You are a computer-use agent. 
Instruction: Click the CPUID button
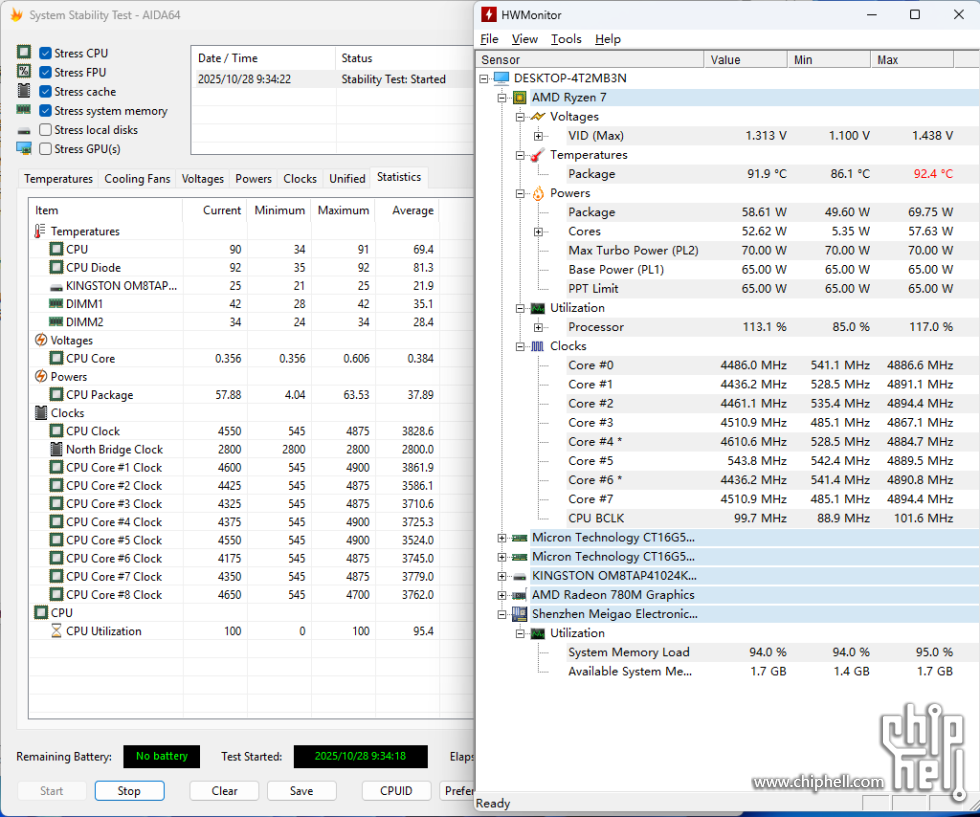click(396, 790)
